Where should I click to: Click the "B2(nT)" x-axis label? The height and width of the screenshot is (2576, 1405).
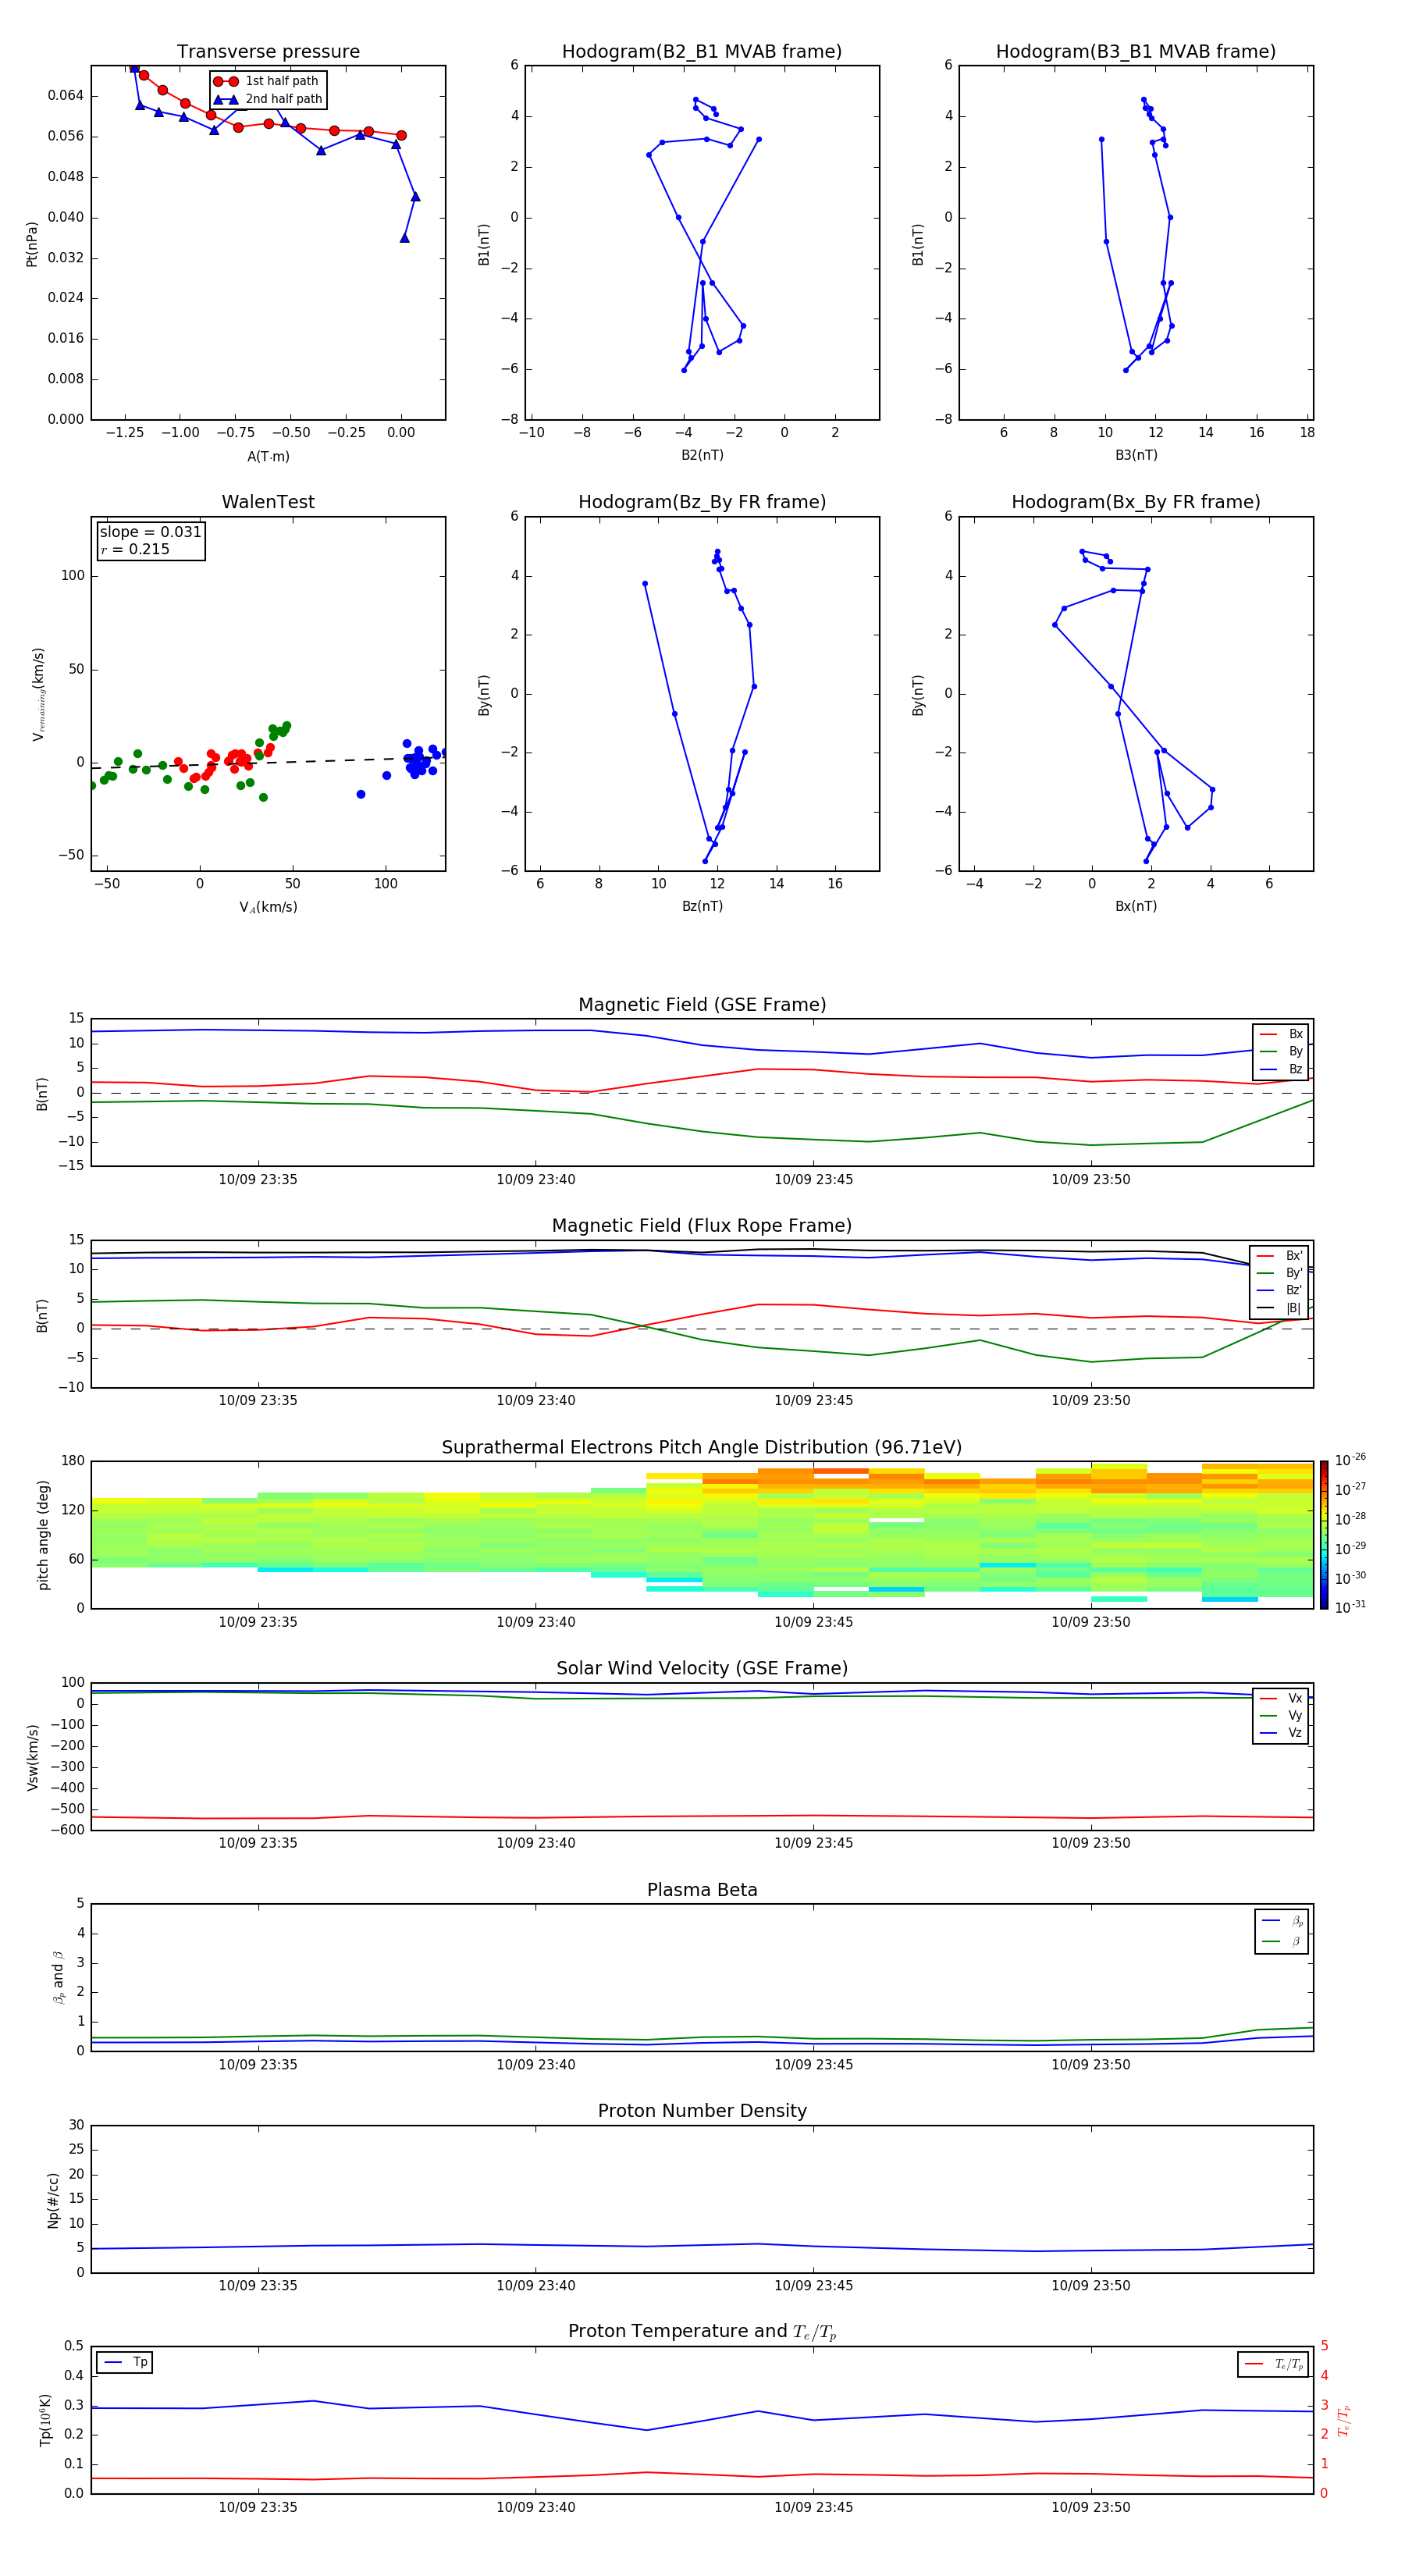tap(702, 455)
